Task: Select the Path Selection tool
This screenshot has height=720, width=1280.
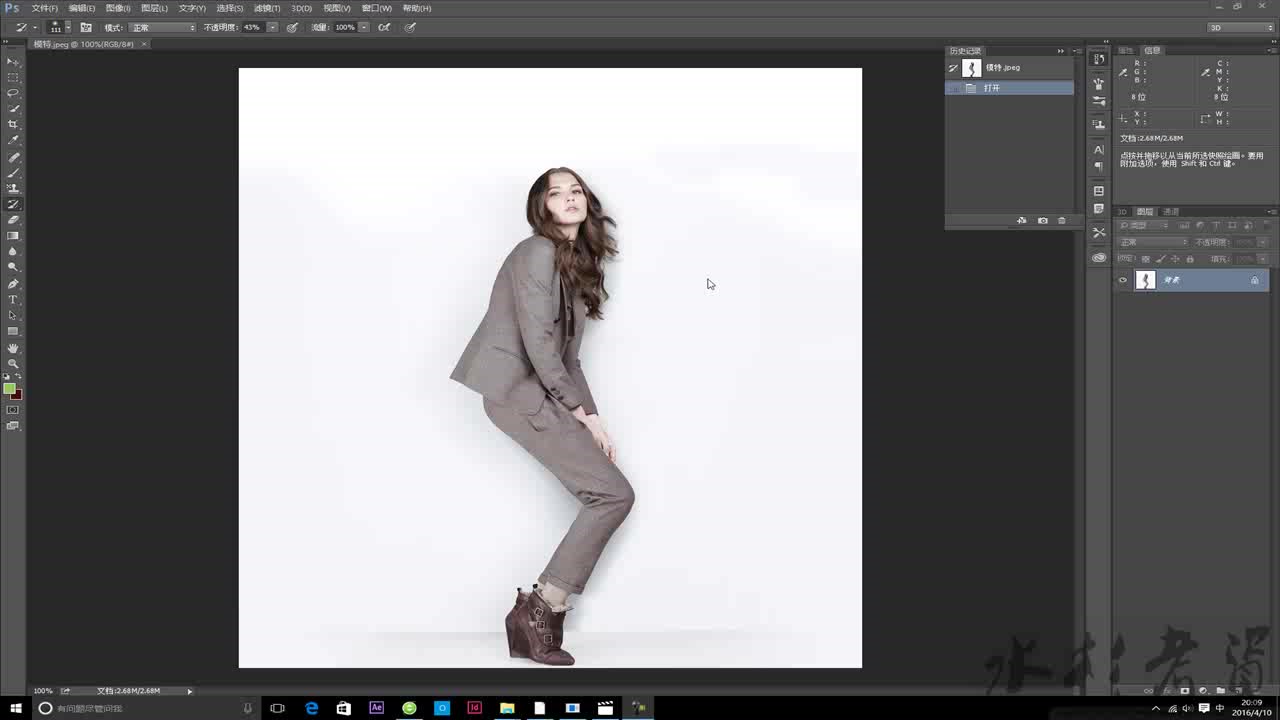Action: pos(13,315)
